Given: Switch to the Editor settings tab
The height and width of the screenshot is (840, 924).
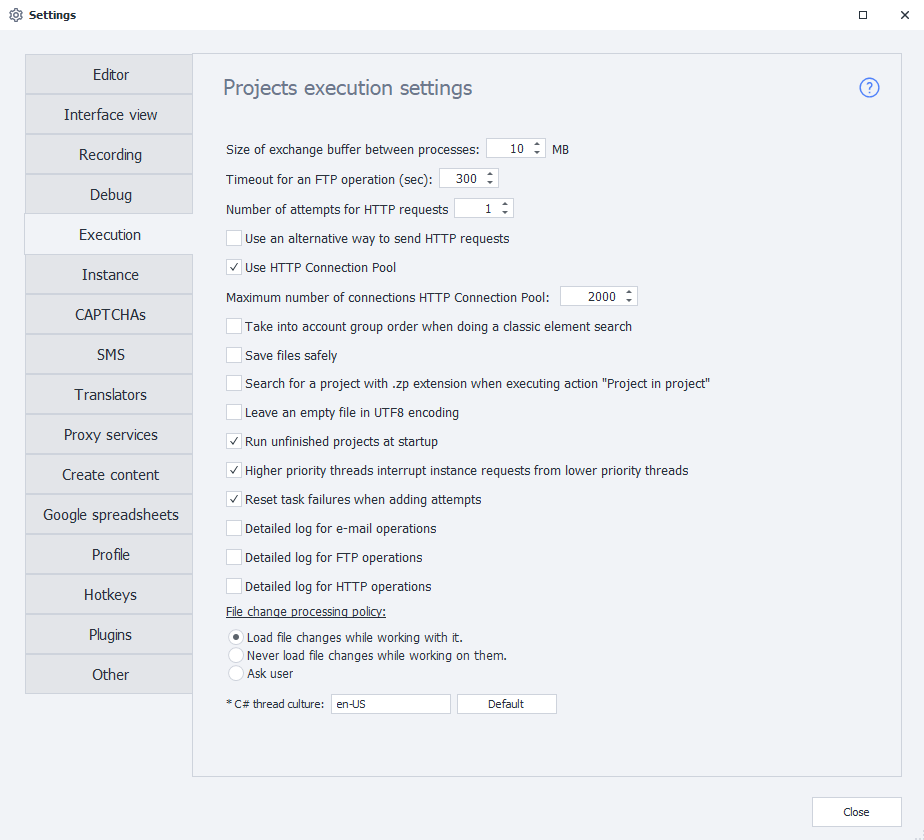Looking at the screenshot, I should (x=110, y=75).
